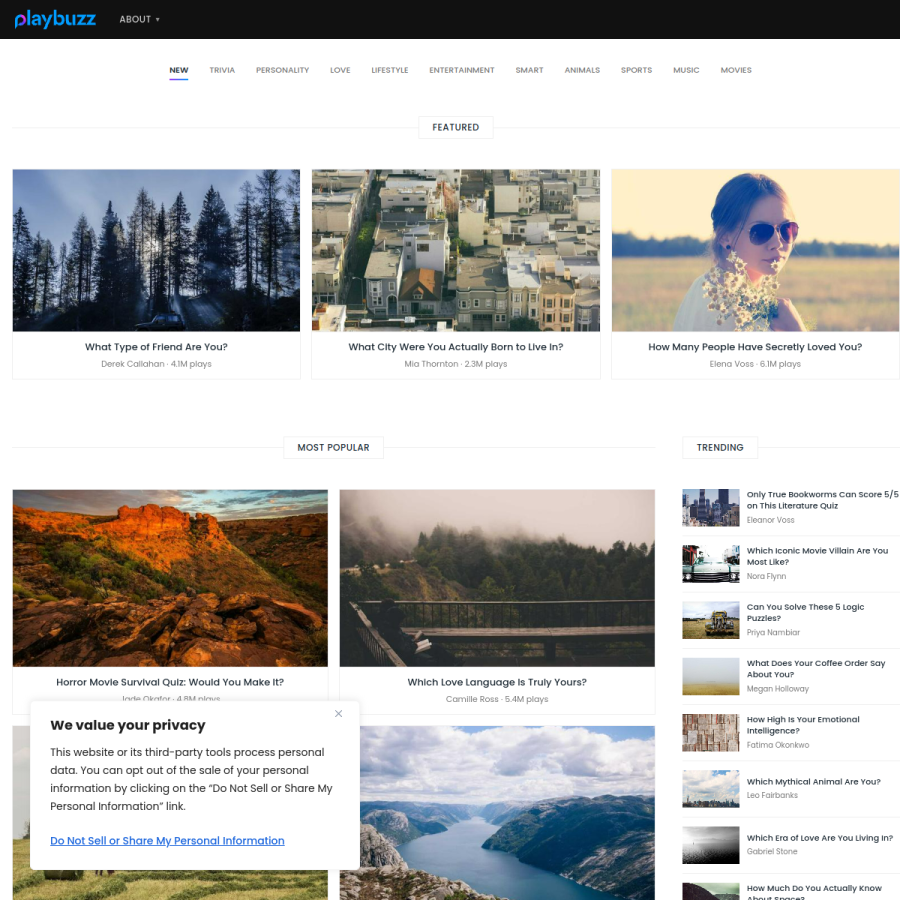Open 'What Type of Friend Are You?' title
This screenshot has height=900, width=900.
[x=156, y=347]
